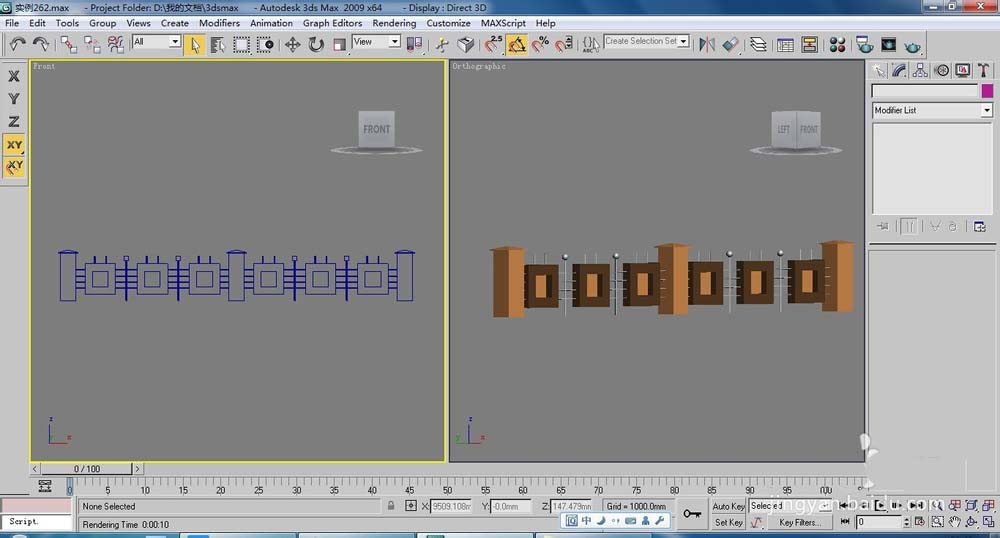Click the Undo arrow icon
Screen dimensions: 1000x538
click(x=17, y=44)
